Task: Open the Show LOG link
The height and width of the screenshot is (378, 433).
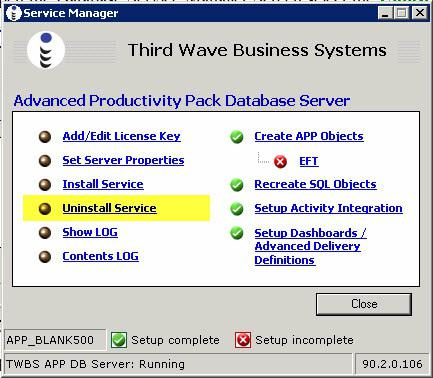Action: [90, 232]
